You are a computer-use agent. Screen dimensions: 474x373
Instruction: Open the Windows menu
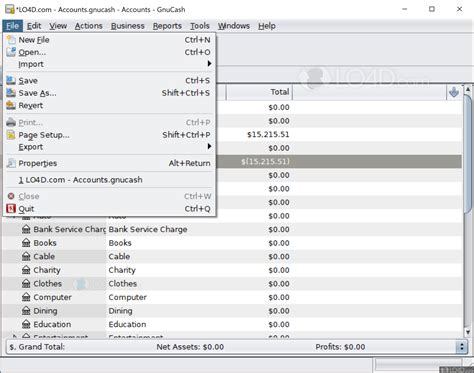234,26
